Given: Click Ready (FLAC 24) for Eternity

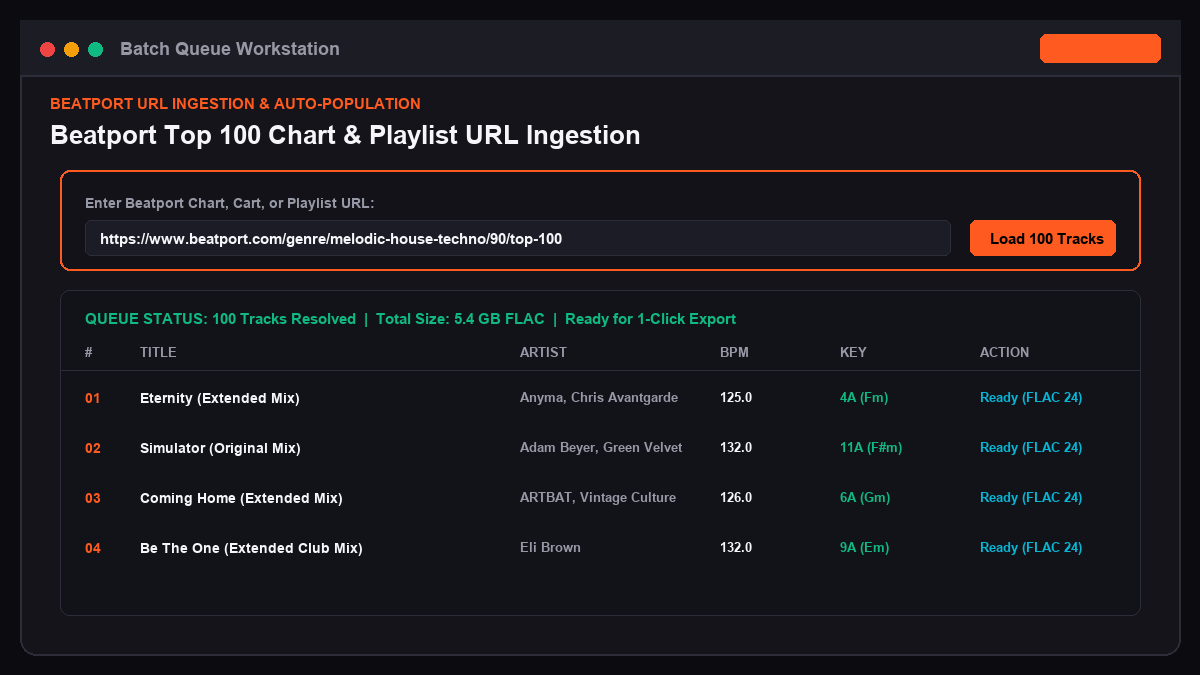Looking at the screenshot, I should point(1031,397).
